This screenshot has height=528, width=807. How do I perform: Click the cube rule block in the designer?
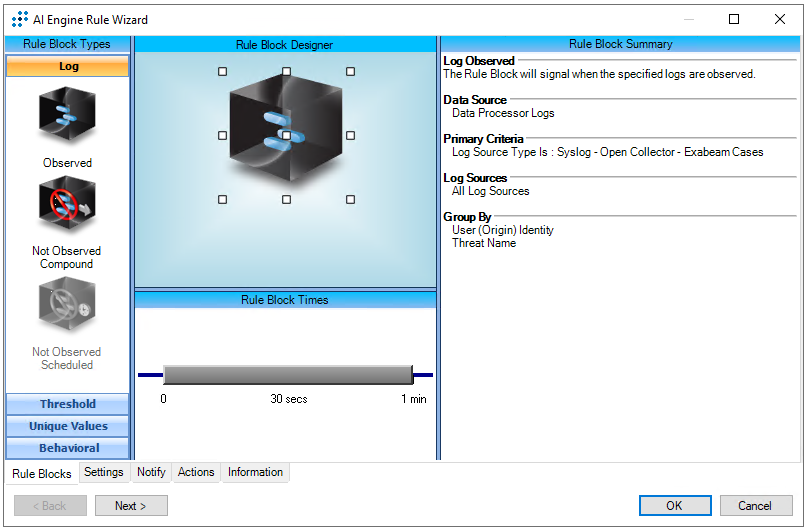pos(286,135)
